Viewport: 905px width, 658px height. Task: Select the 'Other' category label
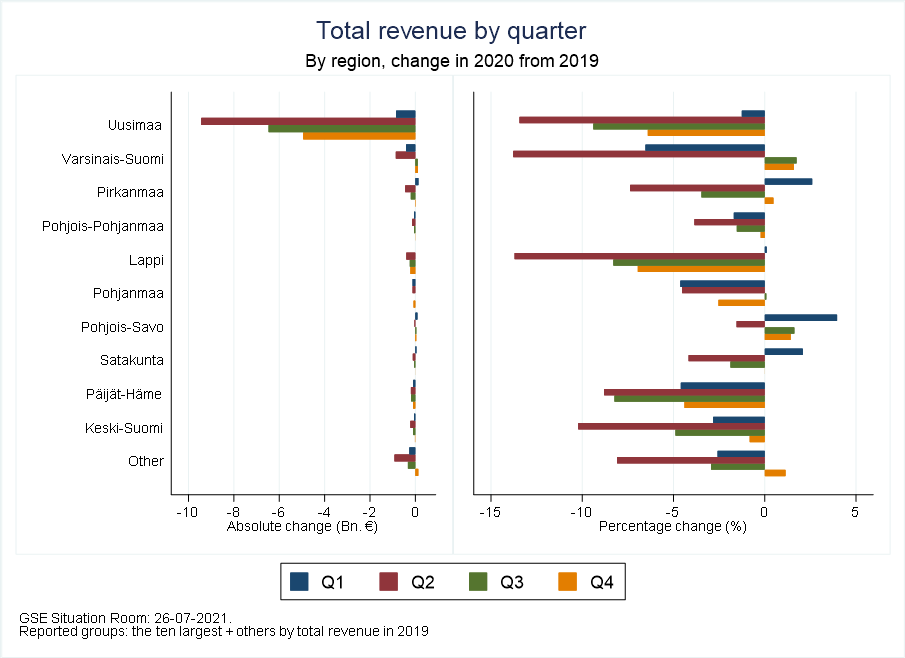coord(146,461)
